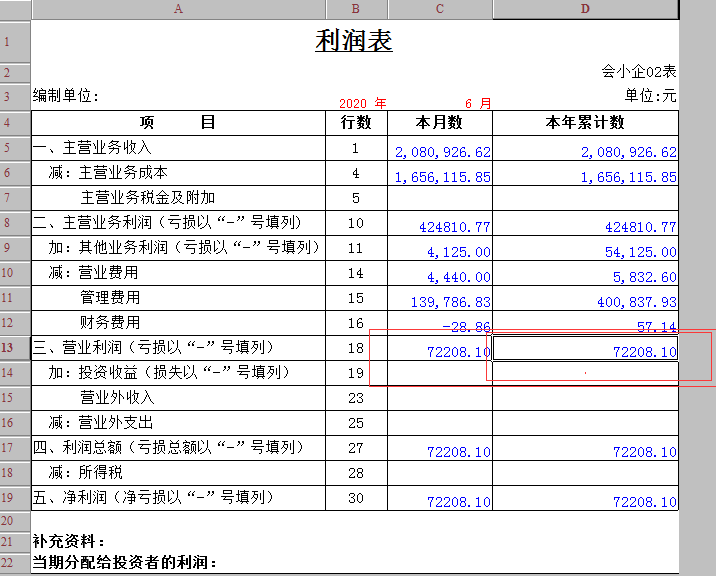Select value 4,440.00
Image resolution: width=716 pixels, height=576 pixels.
(x=440, y=273)
